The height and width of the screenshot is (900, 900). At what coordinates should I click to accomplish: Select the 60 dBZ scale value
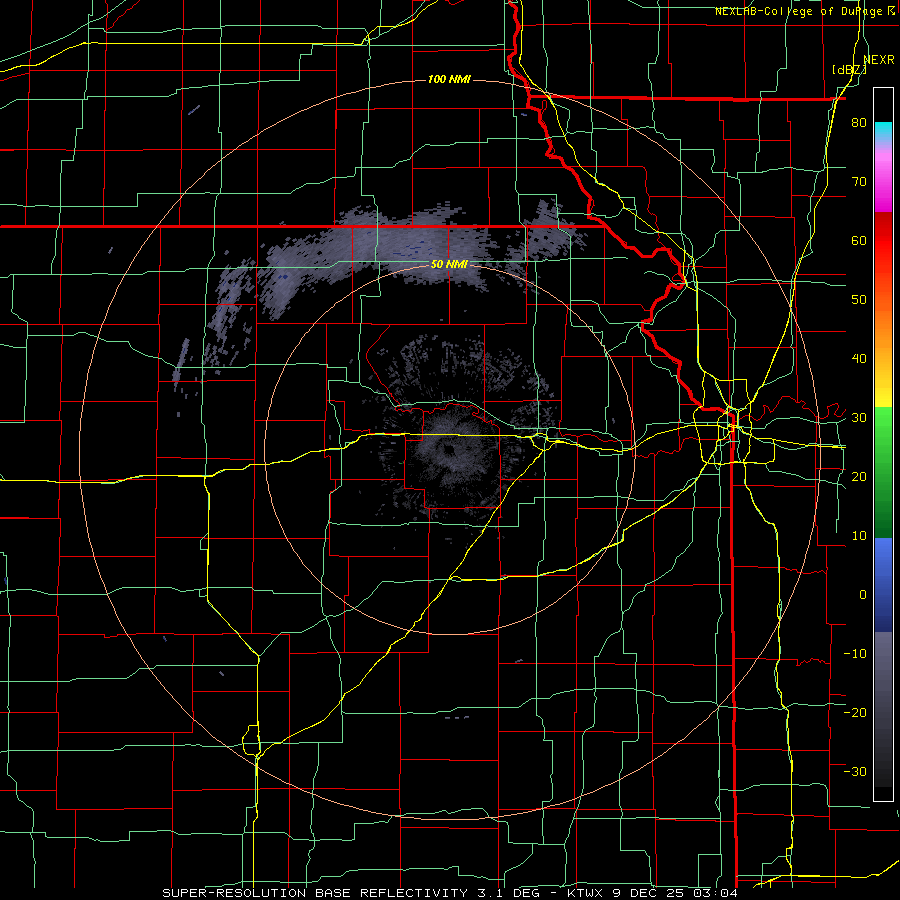tap(859, 240)
